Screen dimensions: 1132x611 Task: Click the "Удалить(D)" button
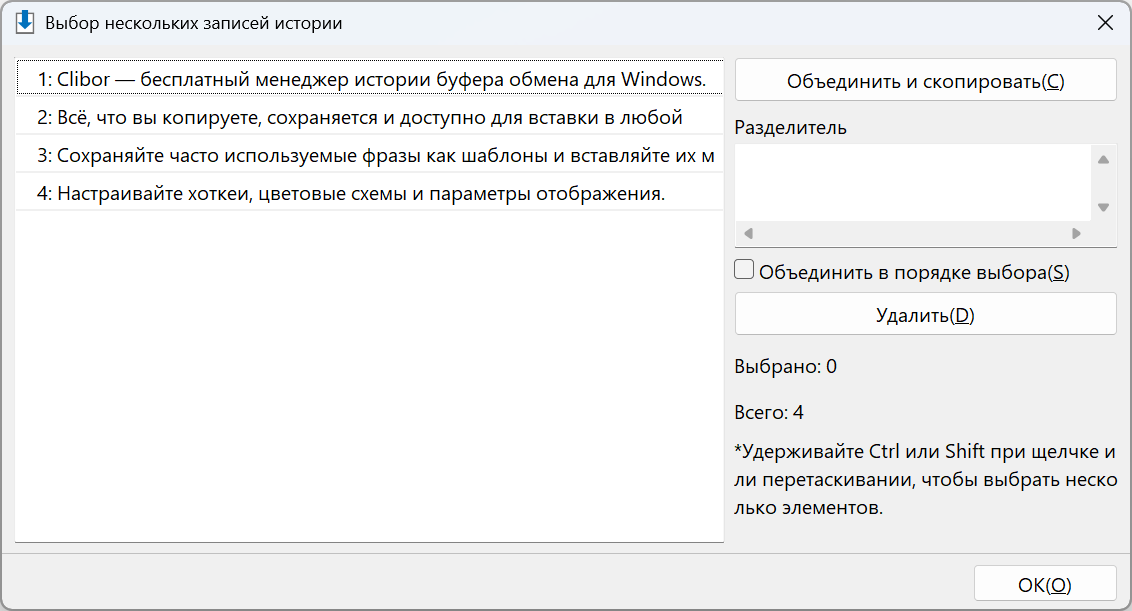[x=926, y=315]
